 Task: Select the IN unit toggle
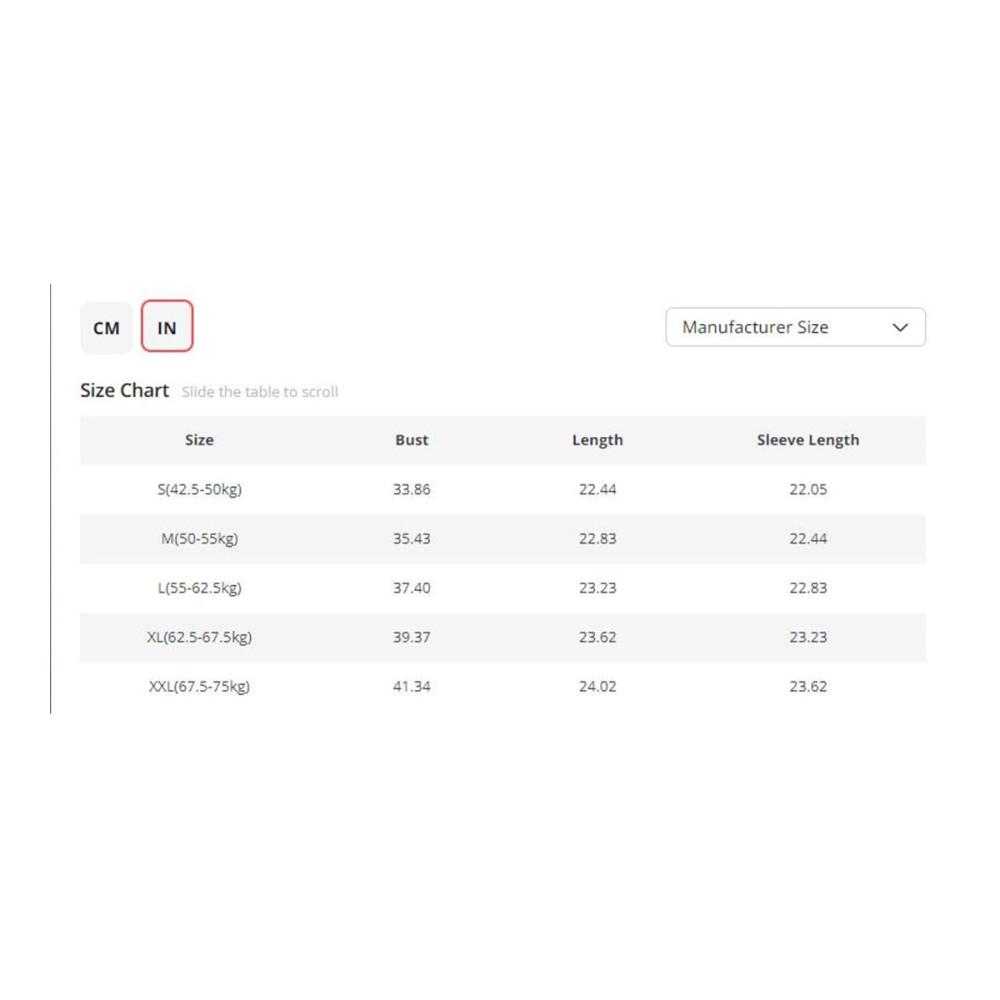tap(167, 328)
